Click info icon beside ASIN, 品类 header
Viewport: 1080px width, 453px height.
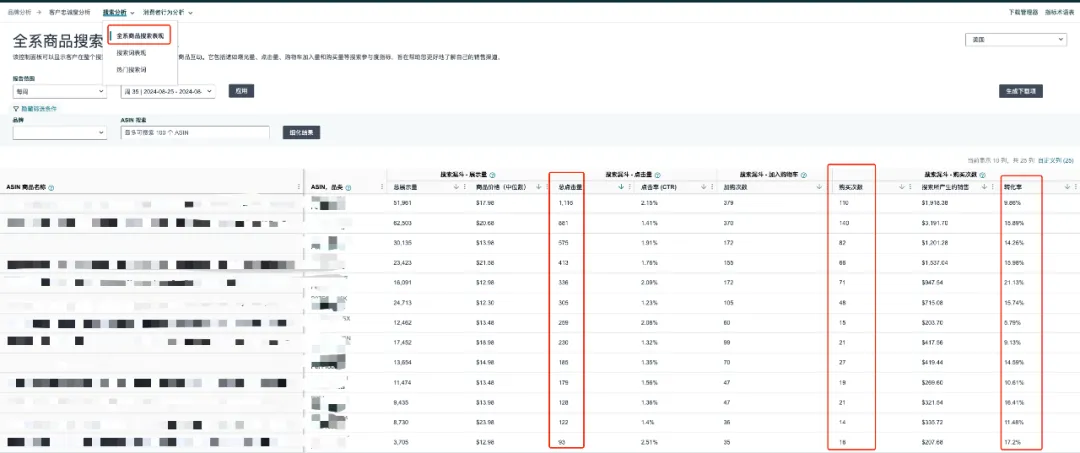(348, 187)
